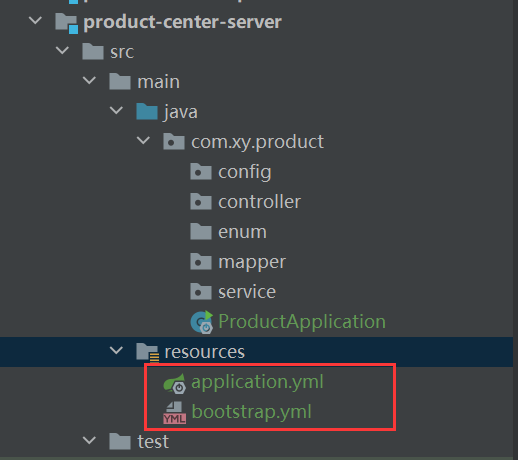The width and height of the screenshot is (518, 460).
Task: Collapse the java source root chevron
Action: (x=116, y=110)
